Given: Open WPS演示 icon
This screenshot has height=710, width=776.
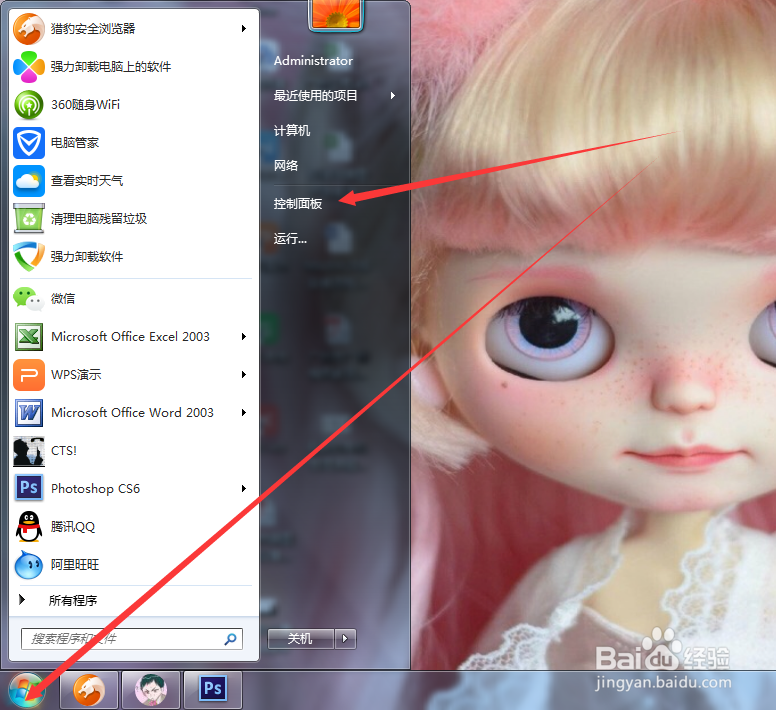Looking at the screenshot, I should (29, 375).
